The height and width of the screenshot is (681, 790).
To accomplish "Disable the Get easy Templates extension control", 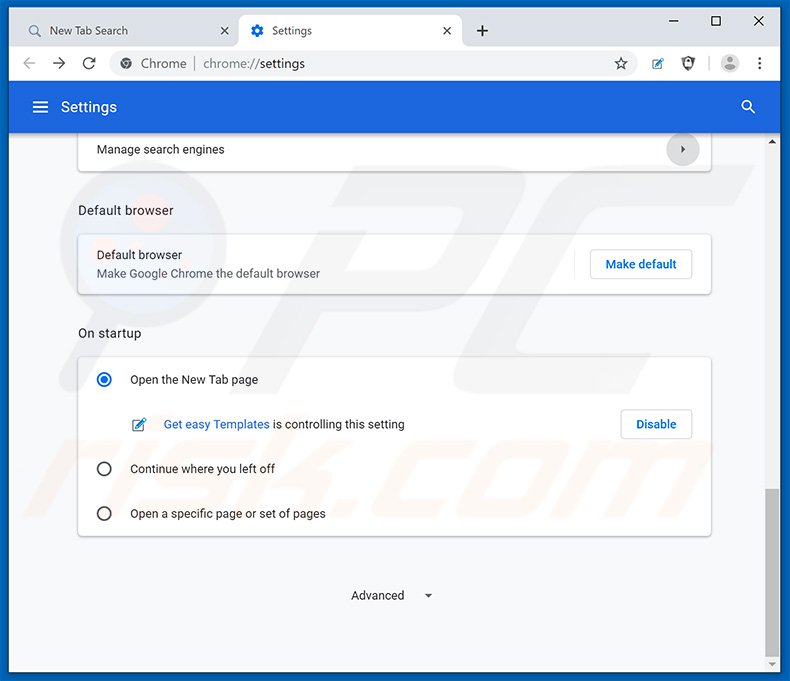I will [656, 424].
